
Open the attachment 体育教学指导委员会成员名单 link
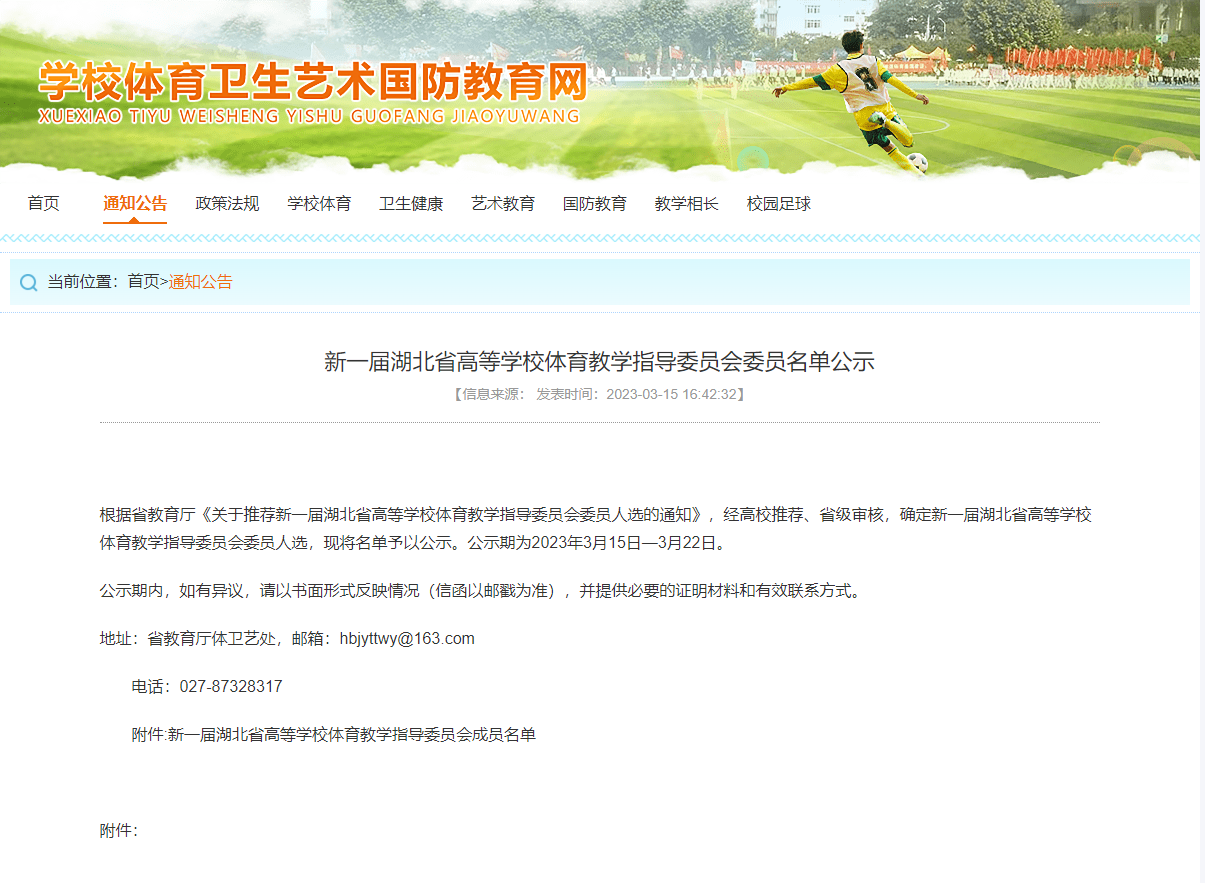(351, 735)
